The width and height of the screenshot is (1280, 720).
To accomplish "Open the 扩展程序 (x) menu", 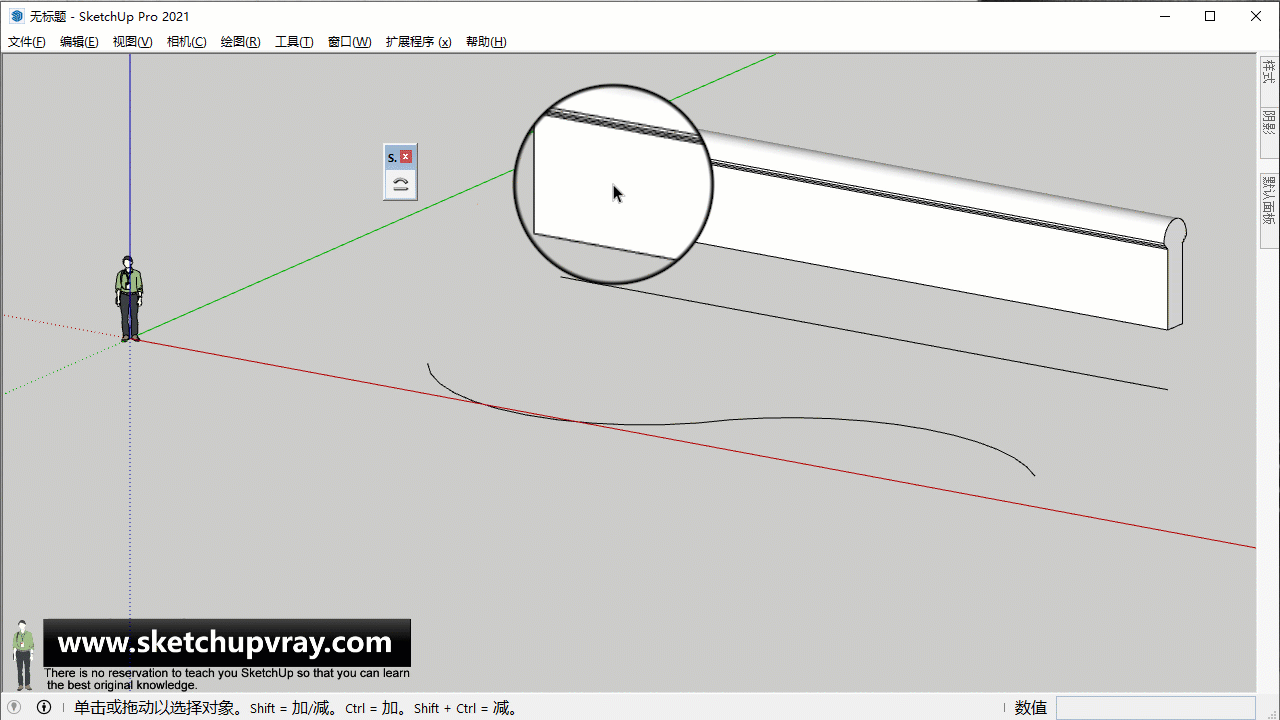I will point(418,42).
